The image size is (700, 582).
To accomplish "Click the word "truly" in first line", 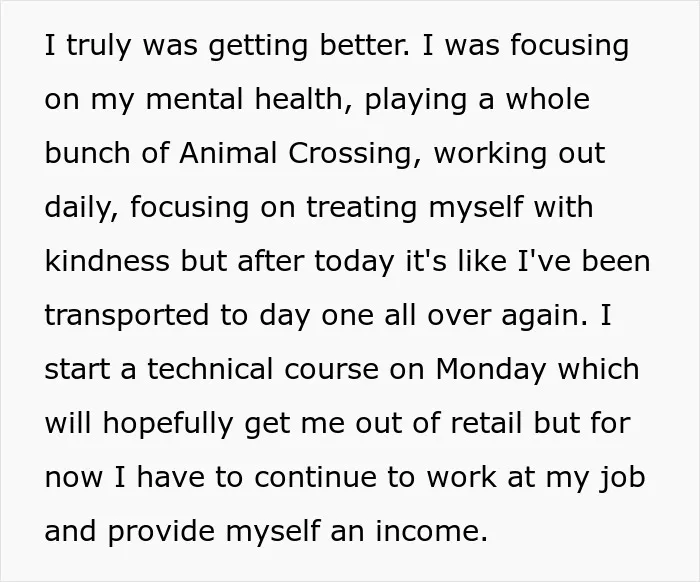I will (98, 46).
